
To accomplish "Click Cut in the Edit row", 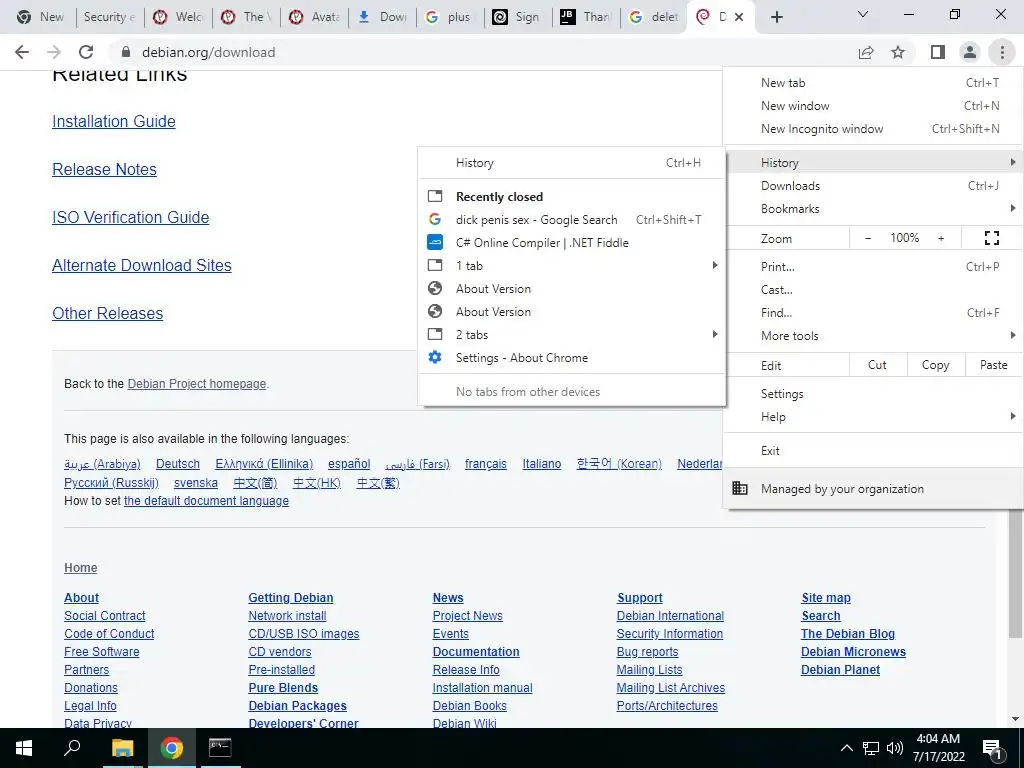I will pos(878,365).
